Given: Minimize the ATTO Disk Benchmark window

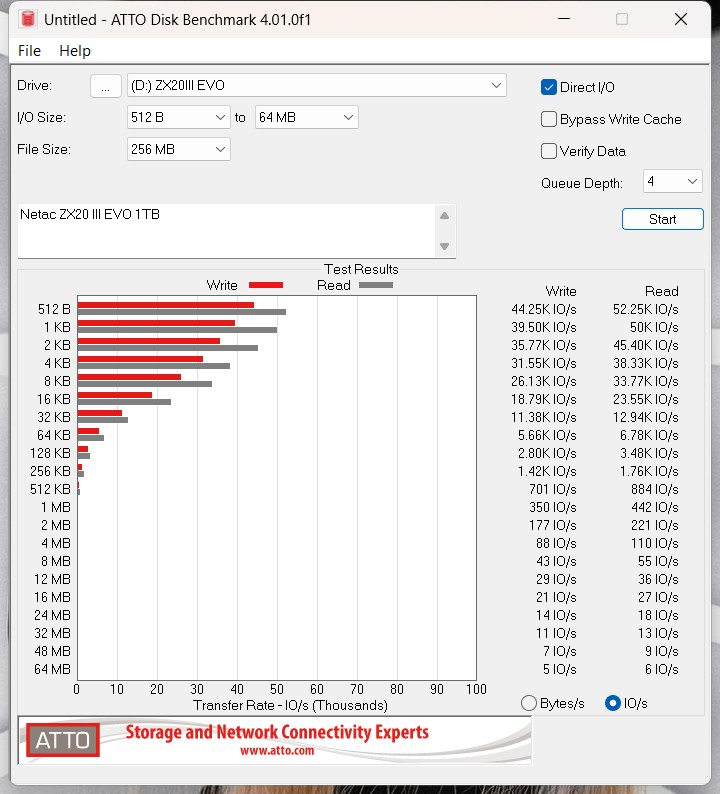Looking at the screenshot, I should click(x=564, y=19).
